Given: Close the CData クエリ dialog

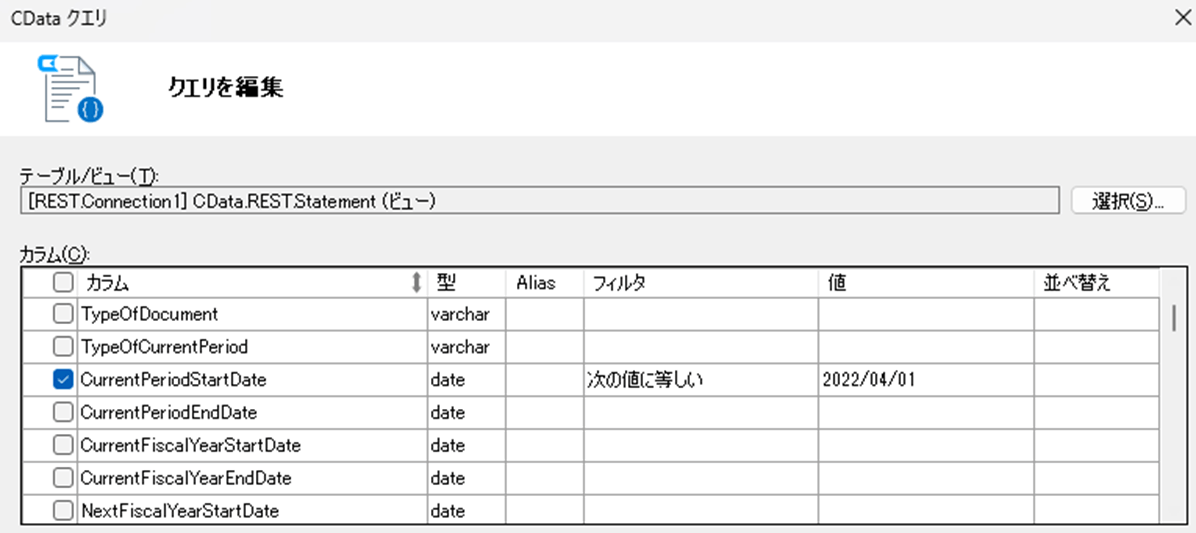Looking at the screenshot, I should (x=1181, y=18).
